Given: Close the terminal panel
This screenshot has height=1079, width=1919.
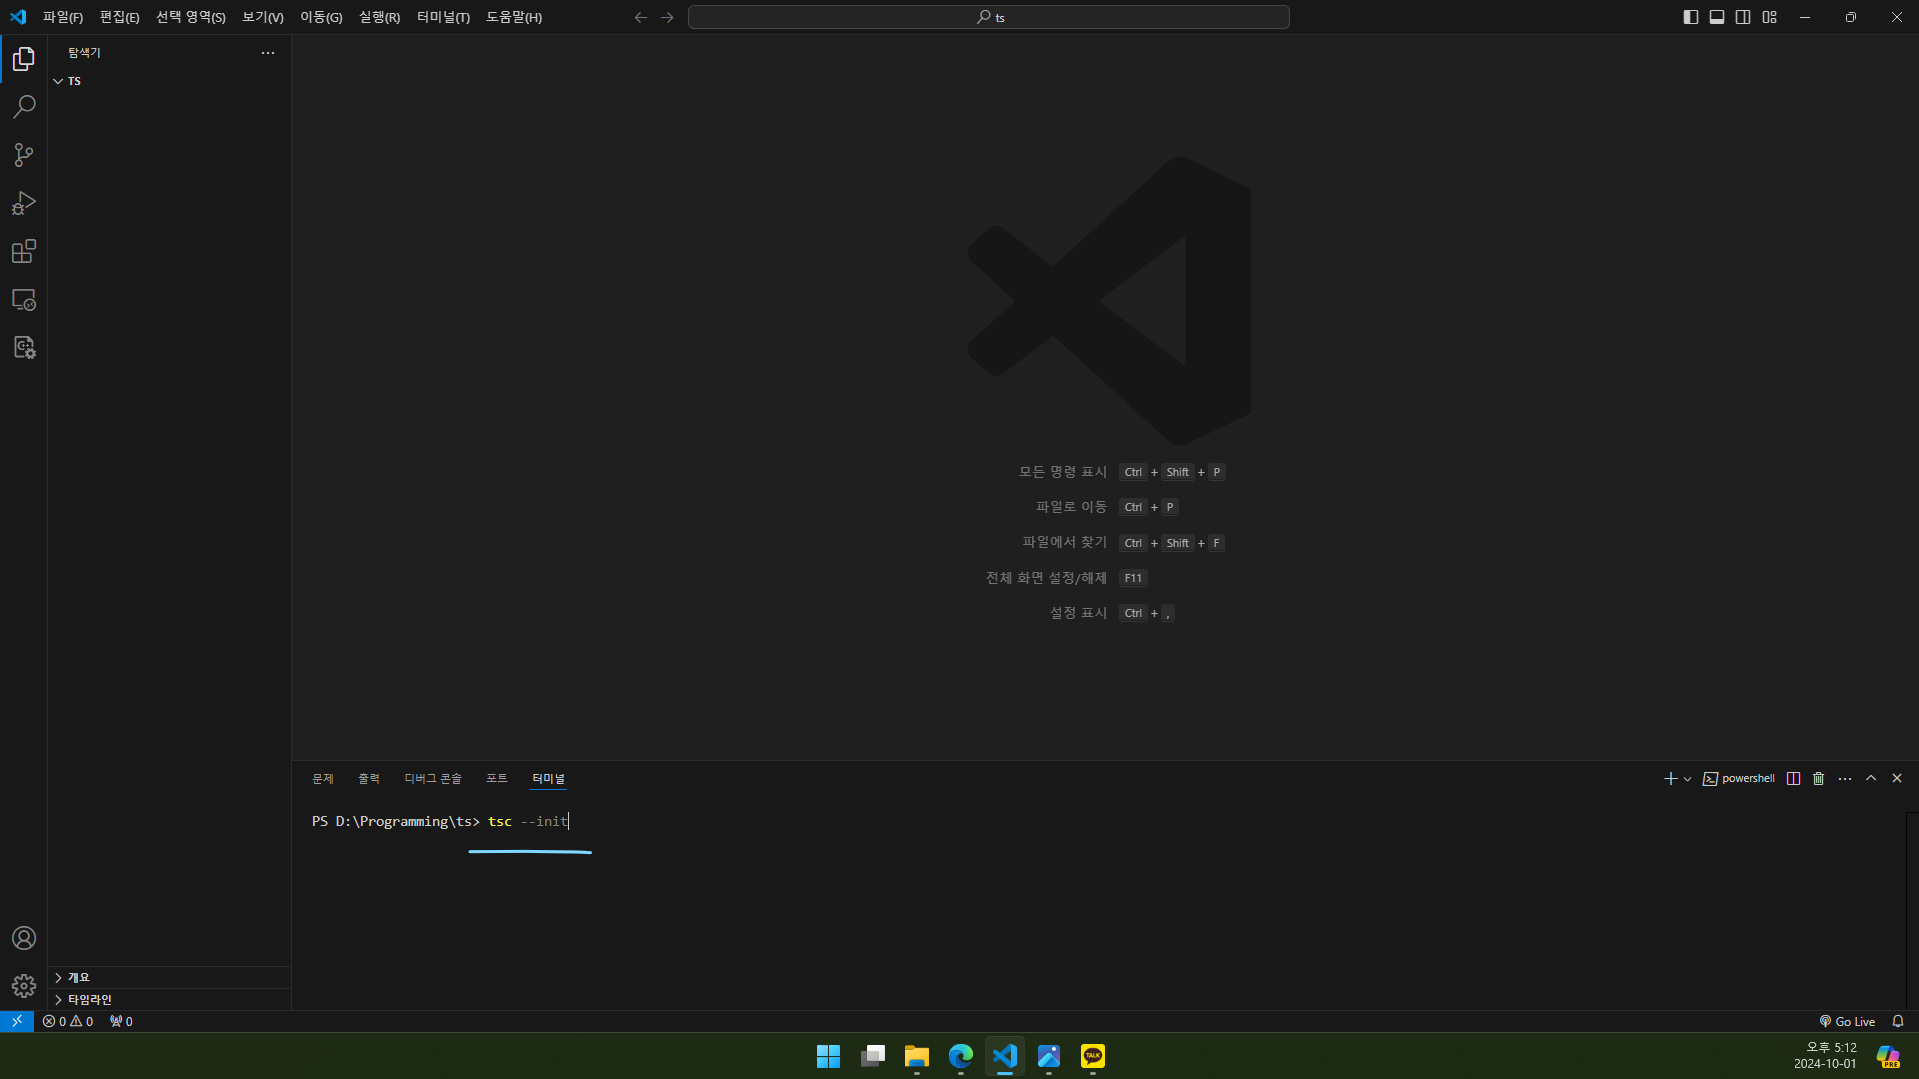Looking at the screenshot, I should coord(1897,778).
